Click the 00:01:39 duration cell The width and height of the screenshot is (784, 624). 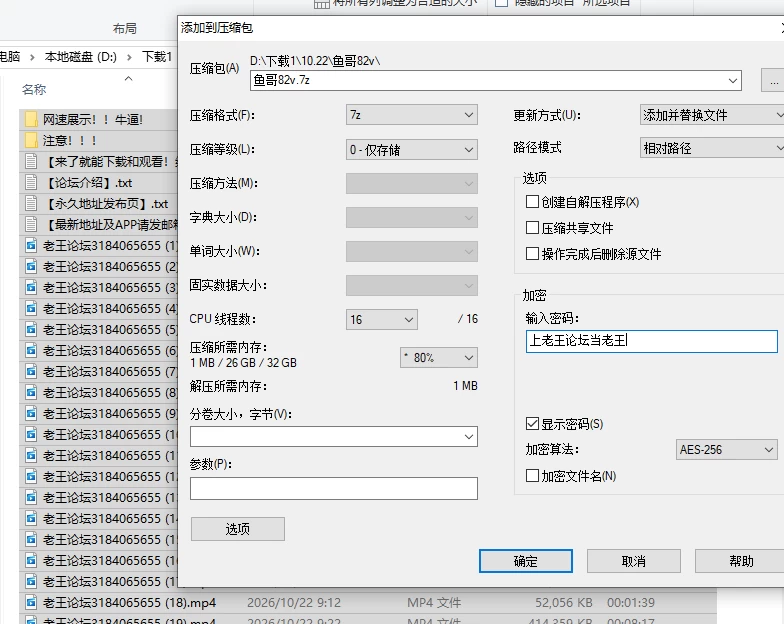630,602
